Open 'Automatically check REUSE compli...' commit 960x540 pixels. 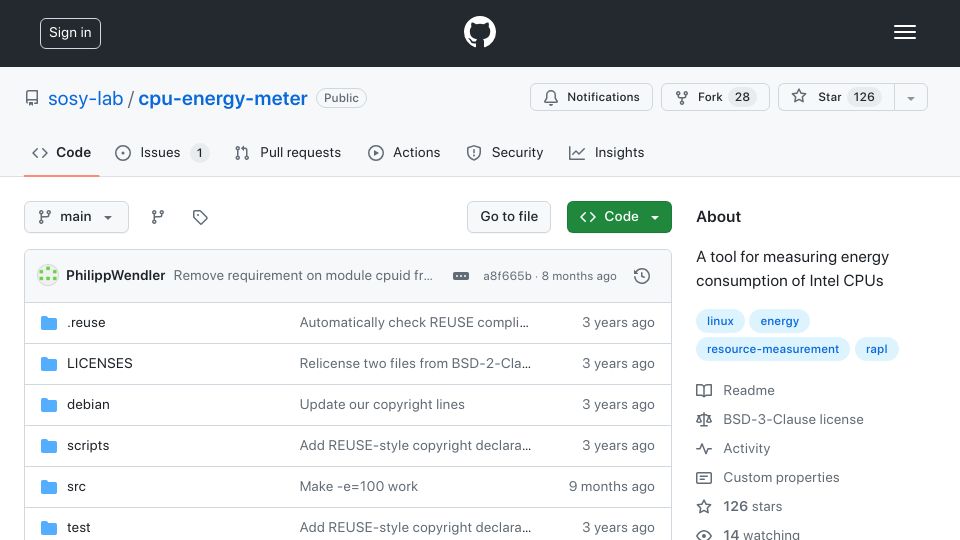click(414, 323)
